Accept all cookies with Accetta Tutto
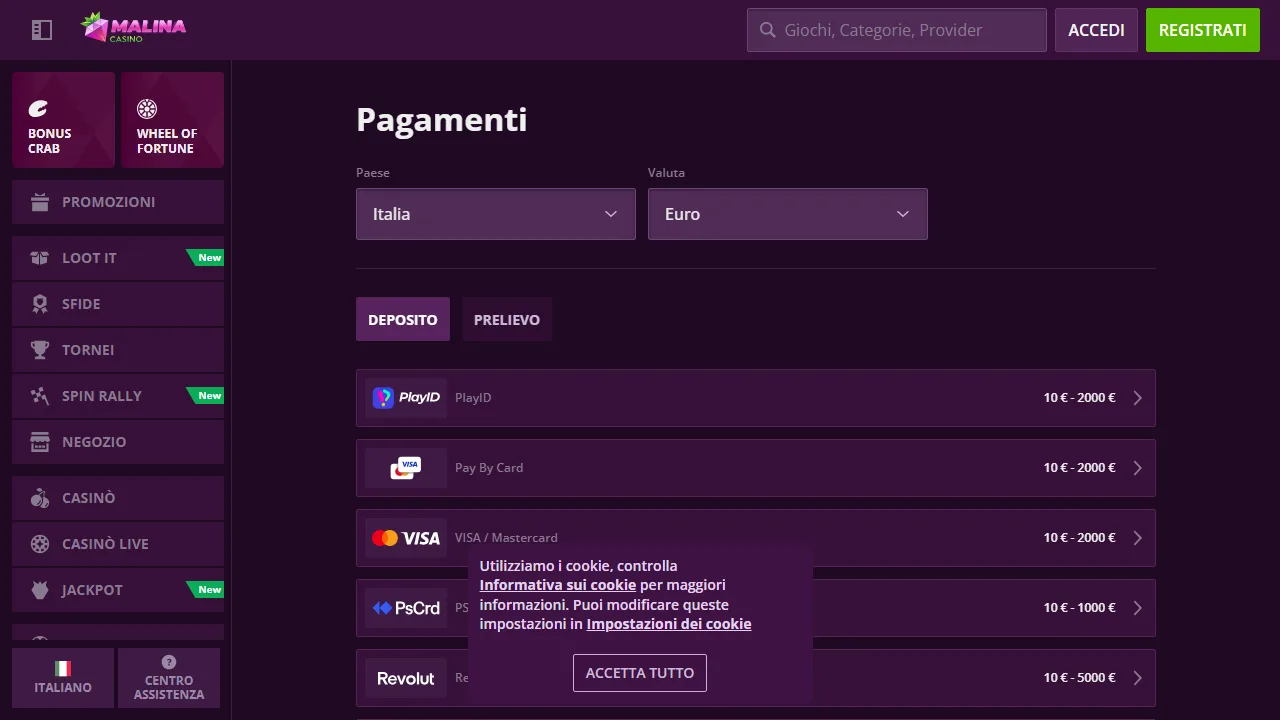The image size is (1280, 720). [x=640, y=673]
